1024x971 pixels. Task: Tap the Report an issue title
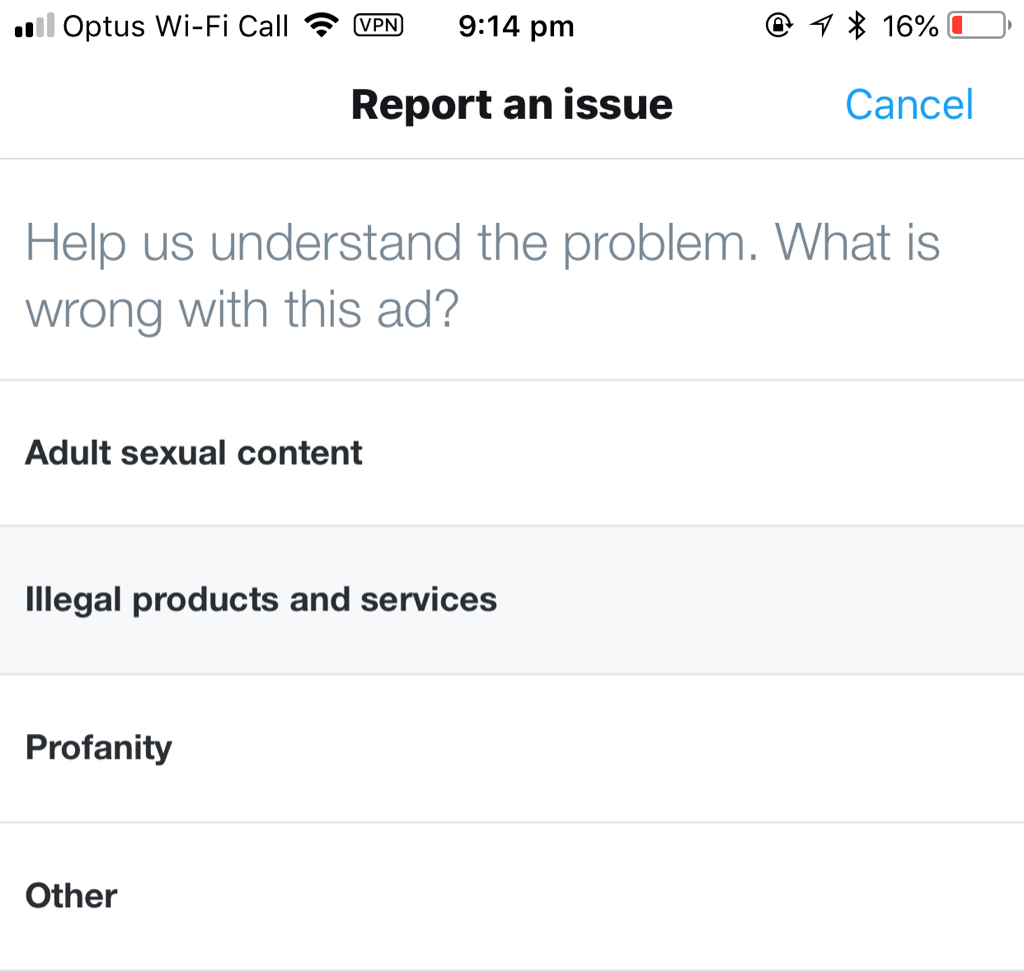511,105
